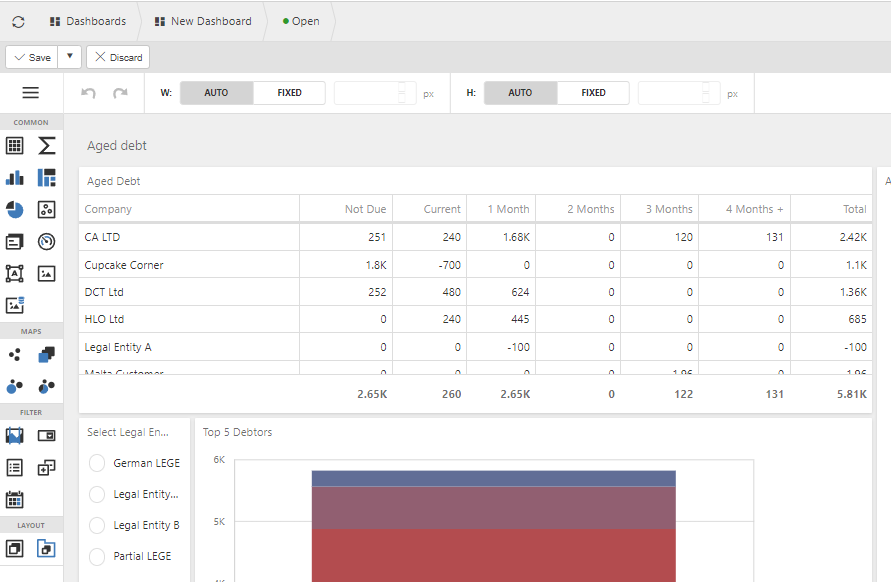
Task: Add a Treemap item from the toolbox
Action: pos(47,178)
